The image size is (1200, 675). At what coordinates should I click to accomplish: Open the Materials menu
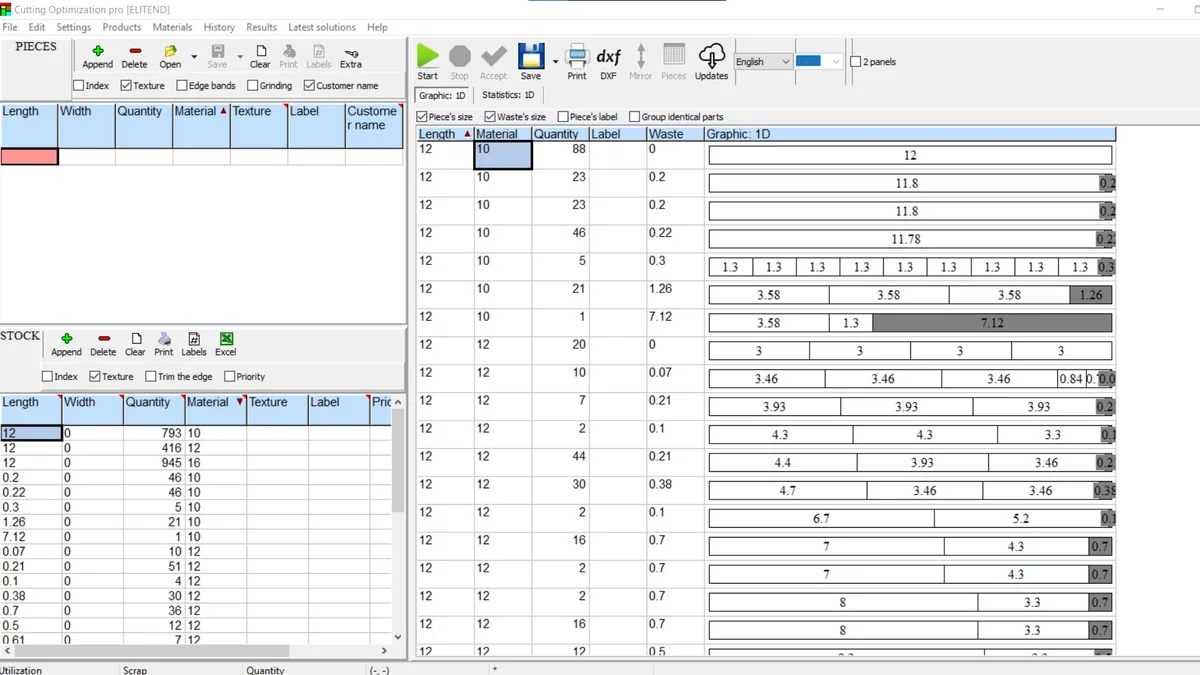click(x=172, y=27)
